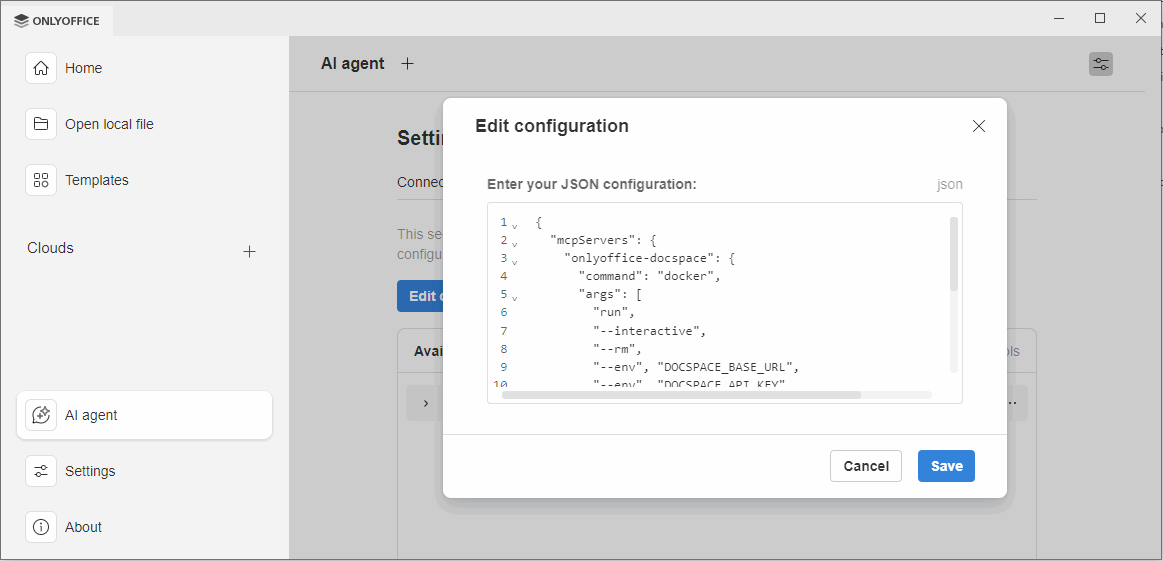1163x561 pixels.
Task: Click the Templates grid icon
Action: 41,180
